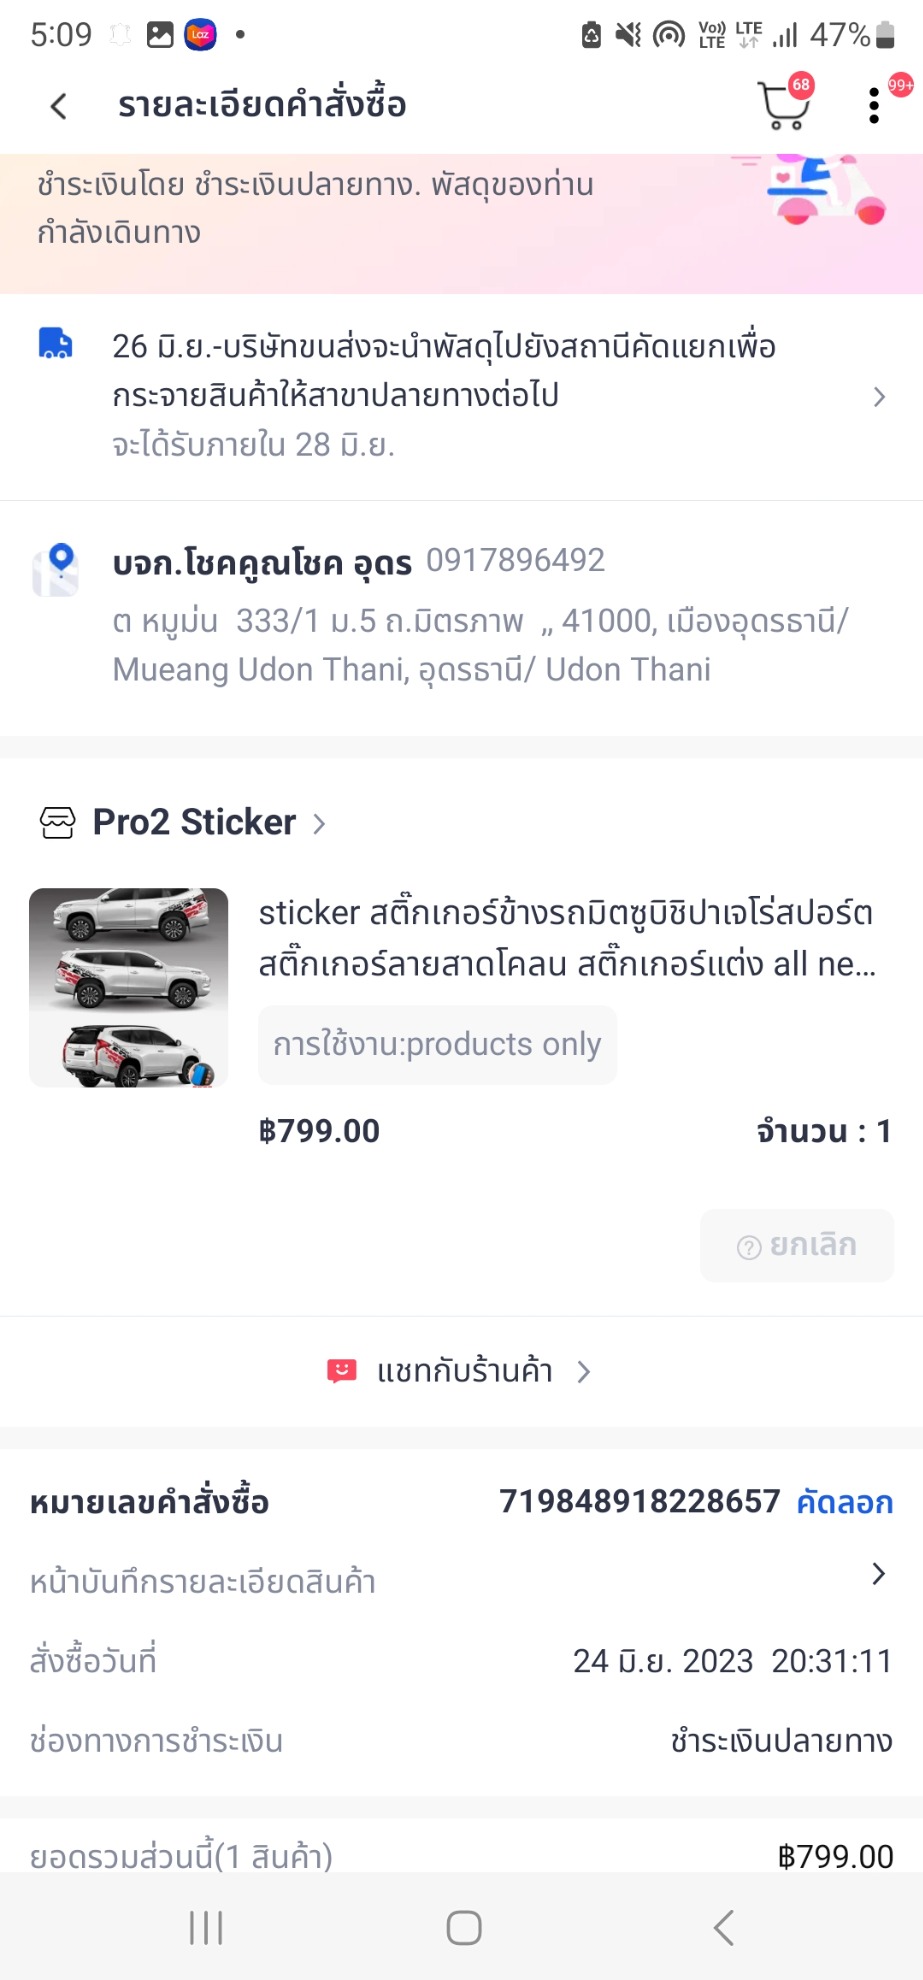Tap the red chat bubble icon
This screenshot has height=1980, width=923.
click(x=341, y=1371)
